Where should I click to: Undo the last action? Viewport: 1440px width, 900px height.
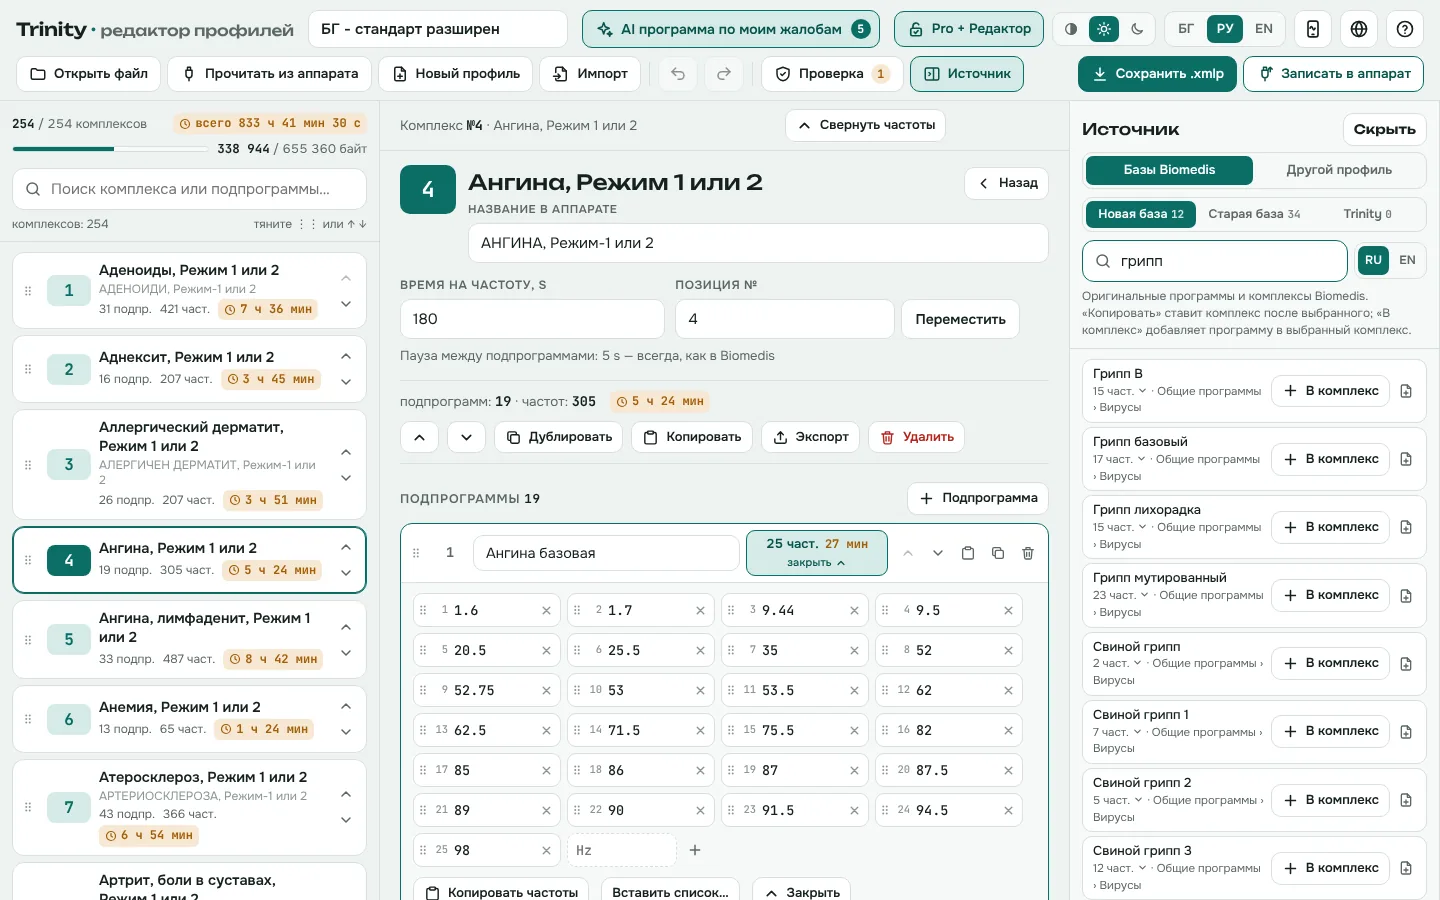pos(678,74)
